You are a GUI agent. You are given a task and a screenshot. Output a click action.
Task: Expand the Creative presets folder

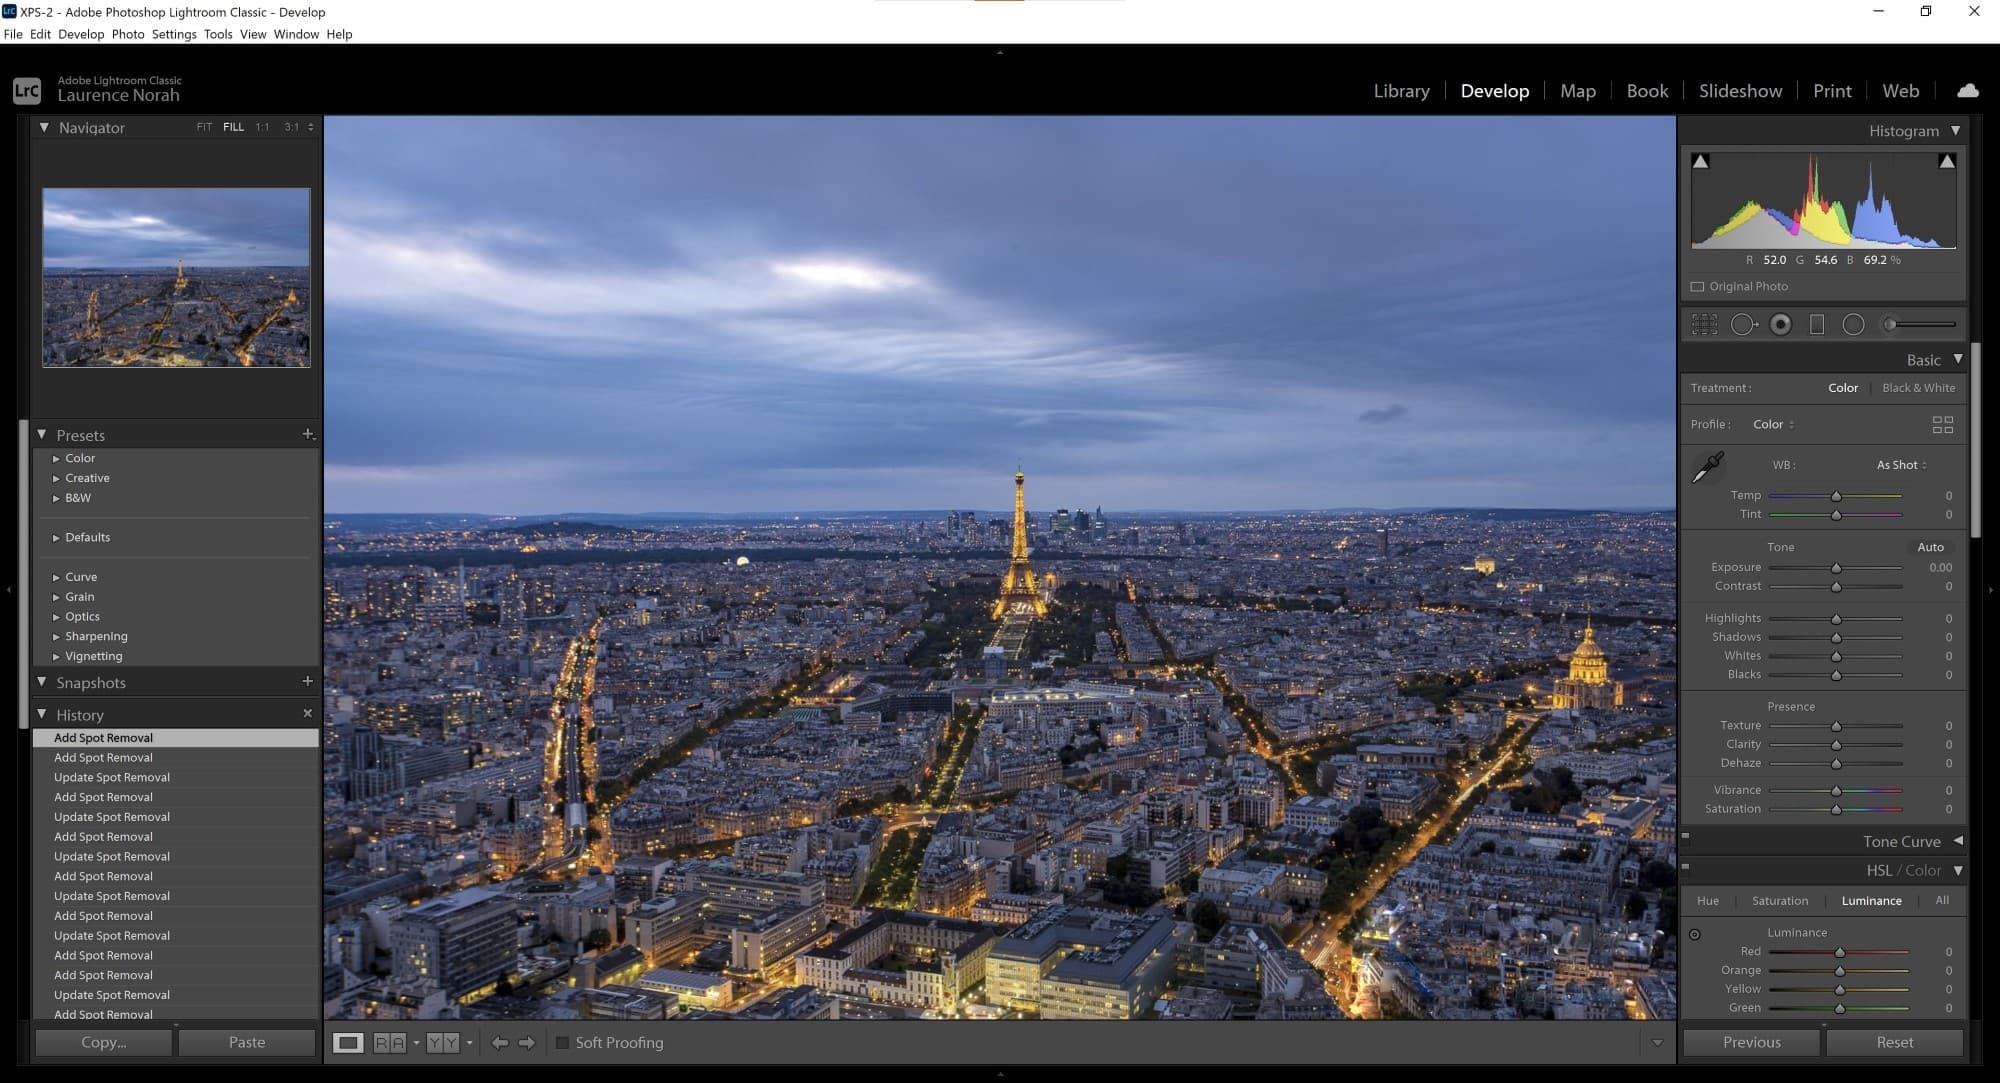pyautogui.click(x=56, y=479)
